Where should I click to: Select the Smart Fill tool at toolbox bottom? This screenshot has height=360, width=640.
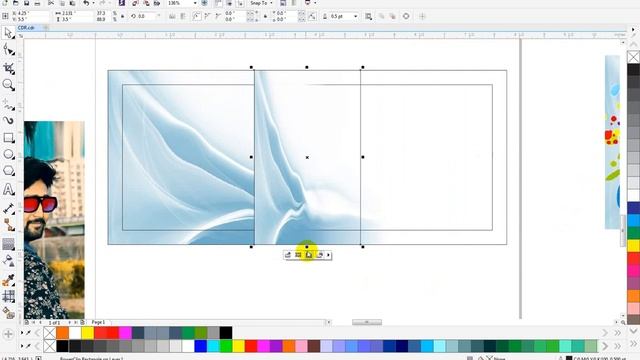pos(8,313)
